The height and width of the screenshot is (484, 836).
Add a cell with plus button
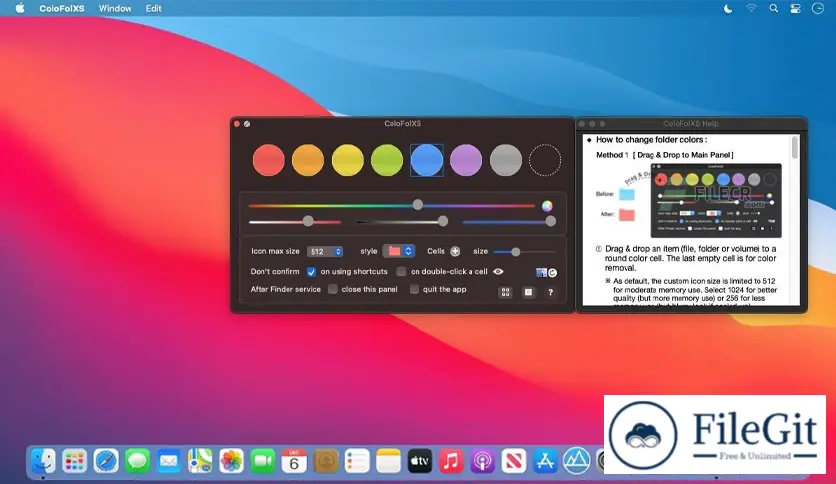[455, 251]
